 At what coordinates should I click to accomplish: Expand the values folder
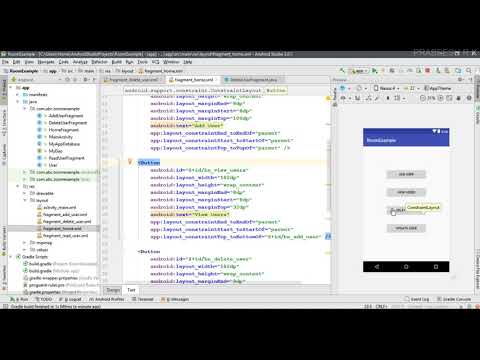tap(25, 250)
